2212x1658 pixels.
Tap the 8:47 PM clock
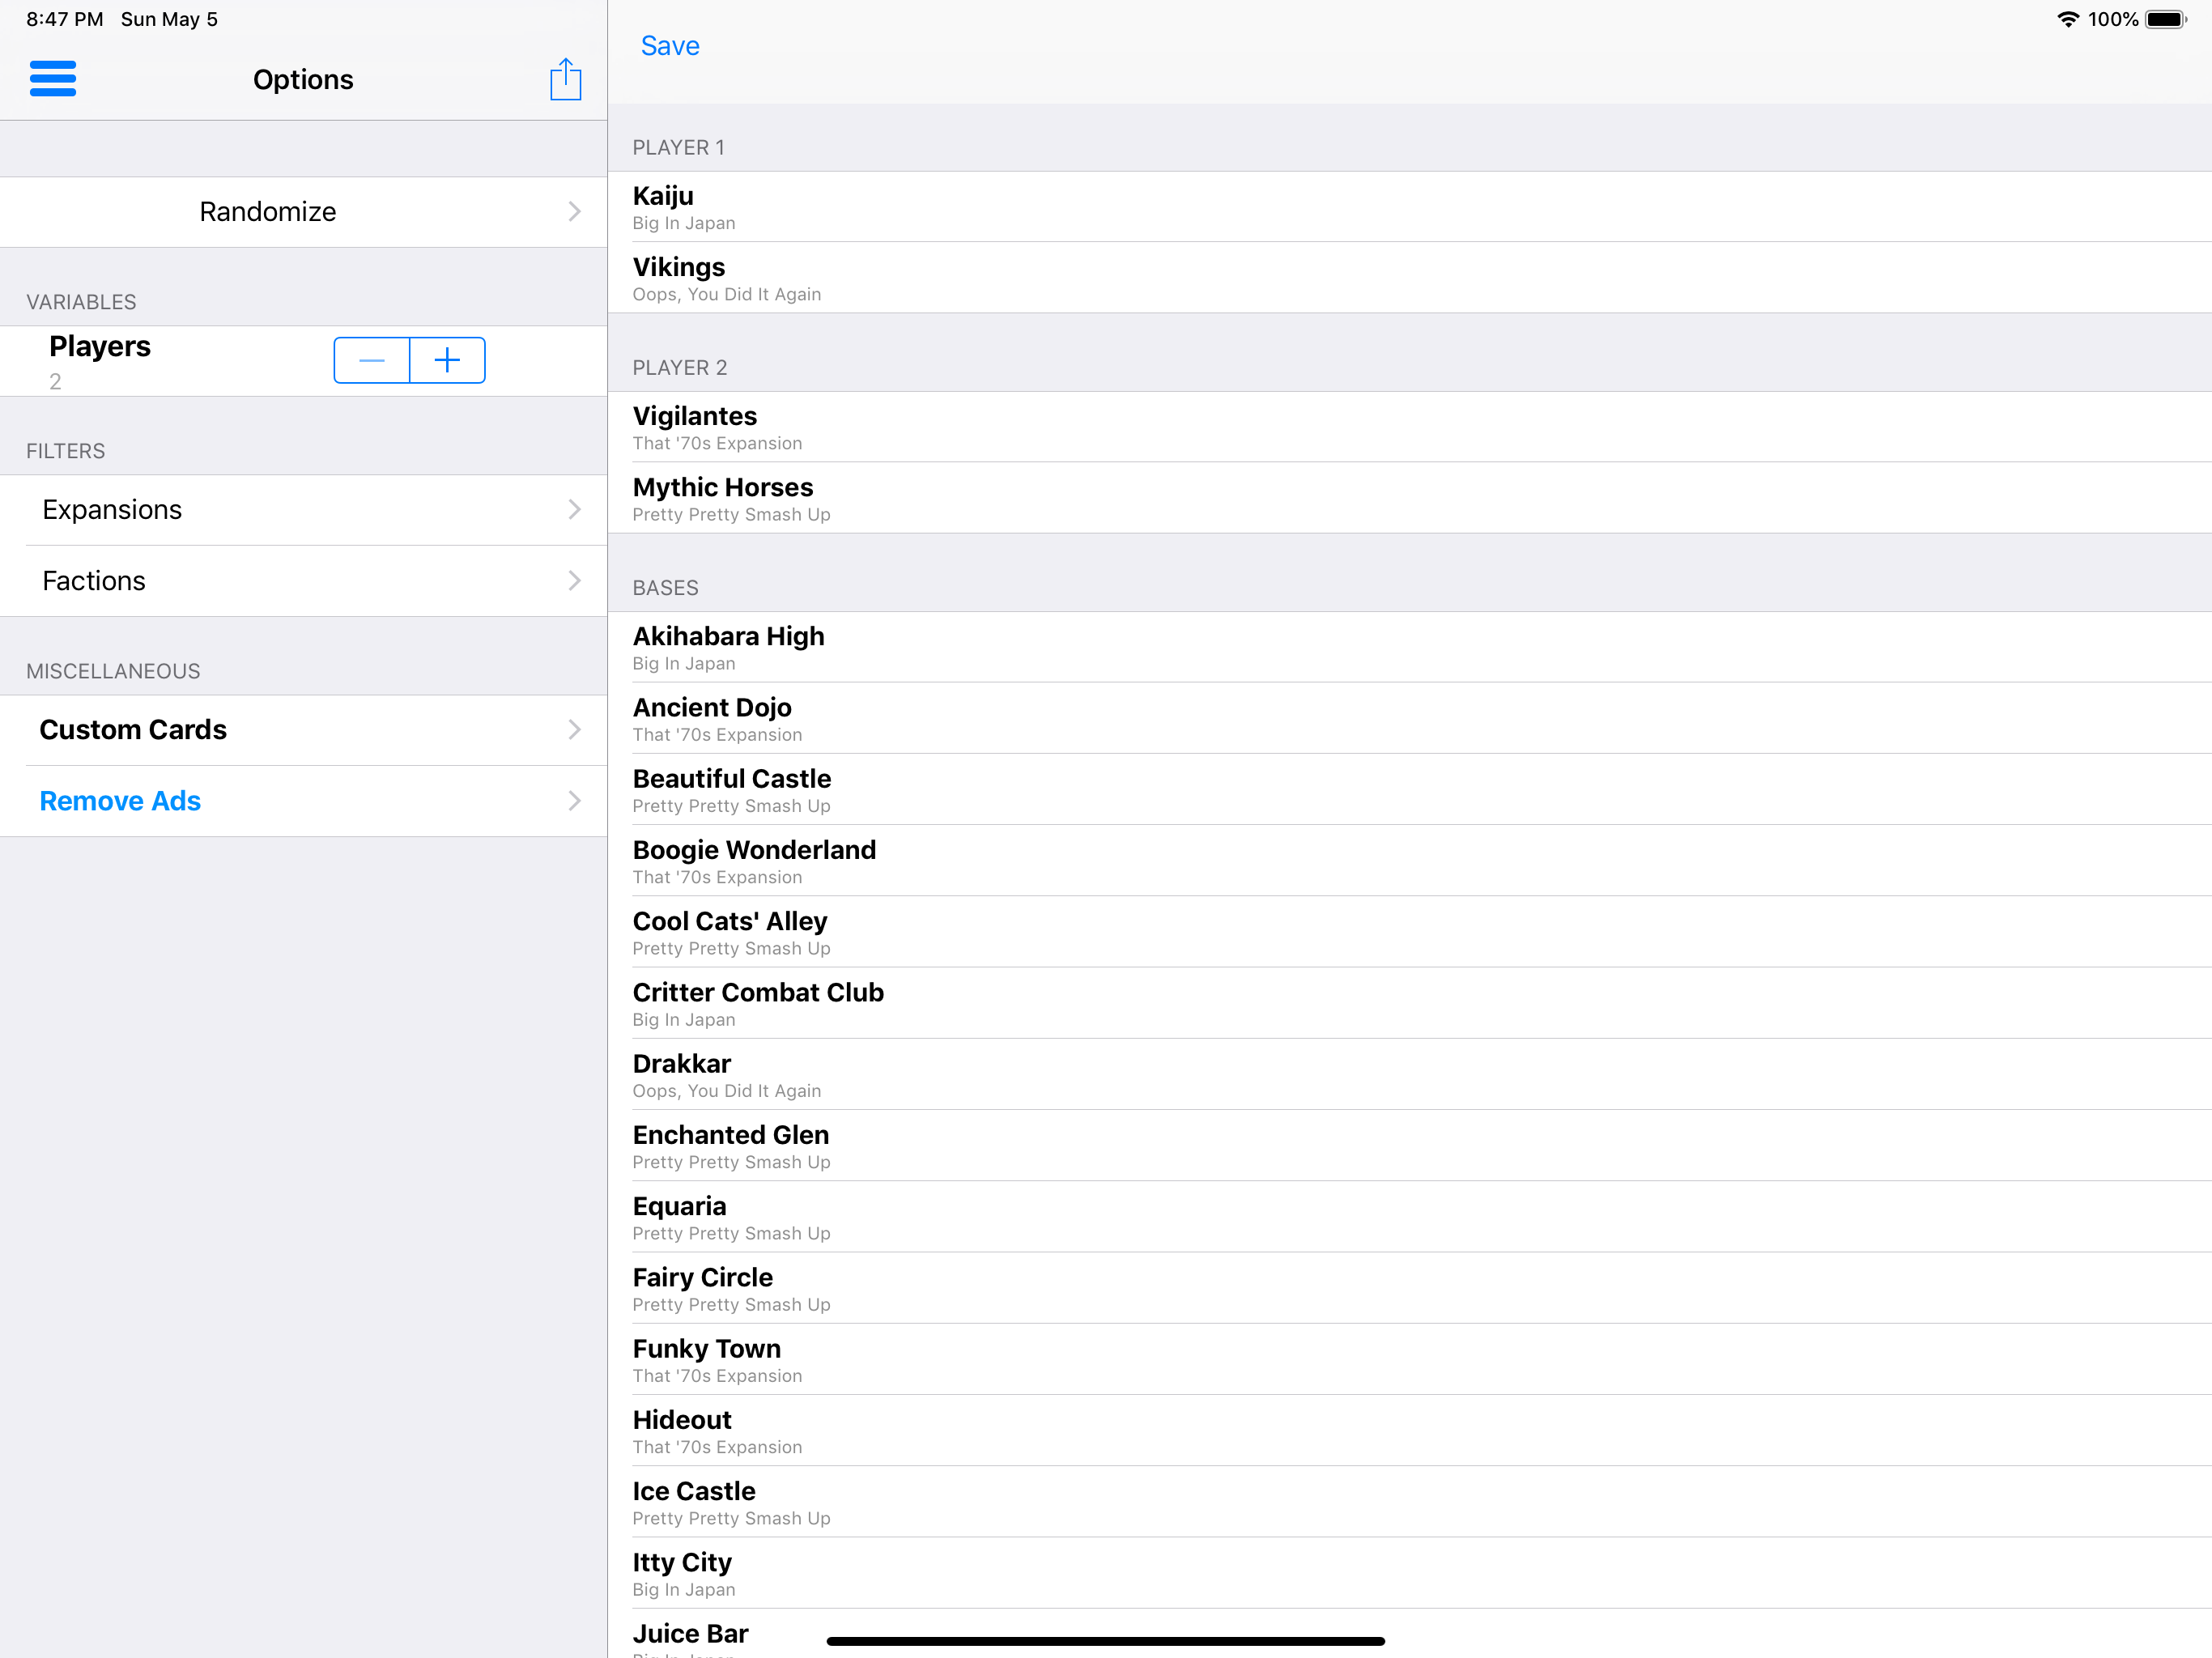click(x=65, y=19)
